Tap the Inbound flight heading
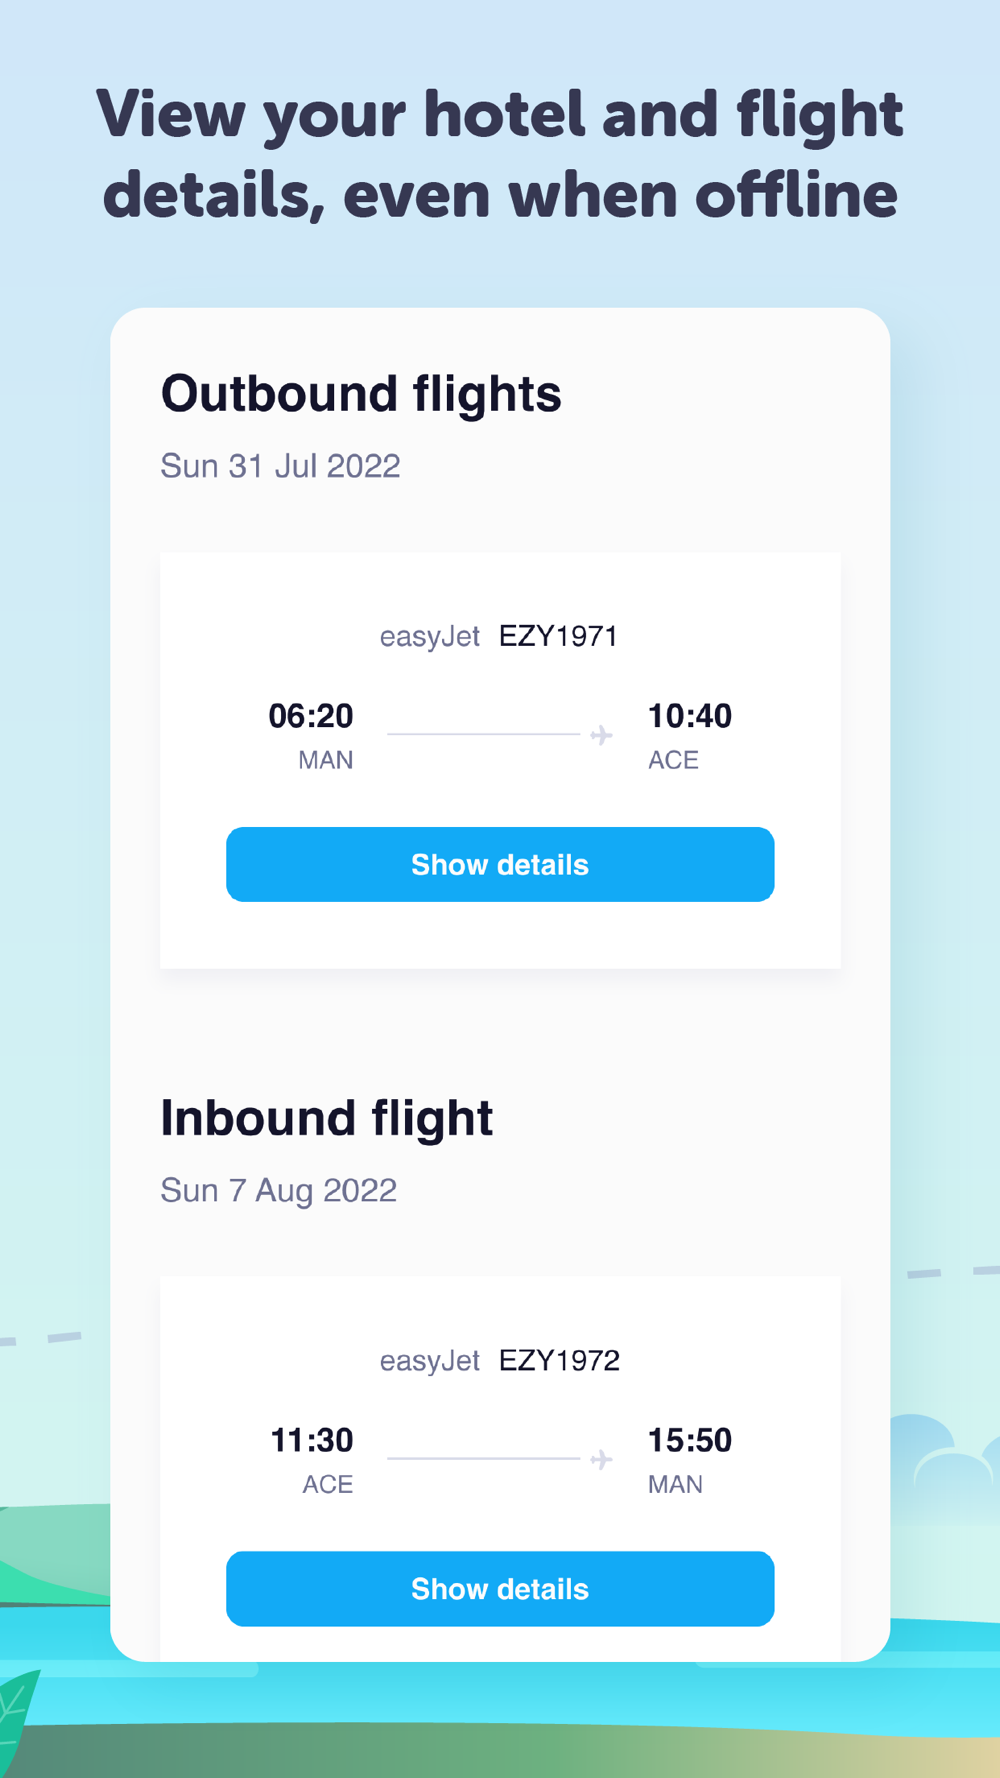This screenshot has width=1000, height=1778. tap(327, 1118)
